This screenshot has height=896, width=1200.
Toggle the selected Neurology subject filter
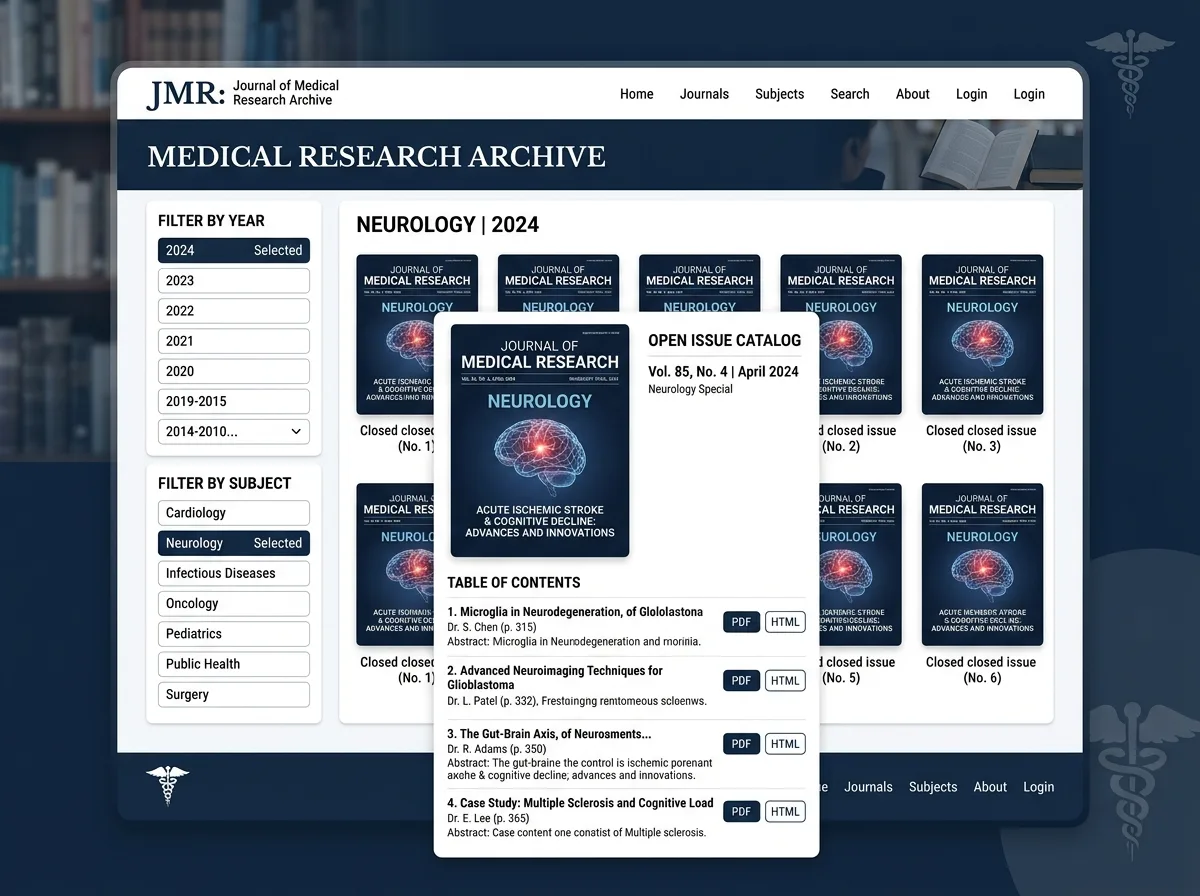(234, 543)
